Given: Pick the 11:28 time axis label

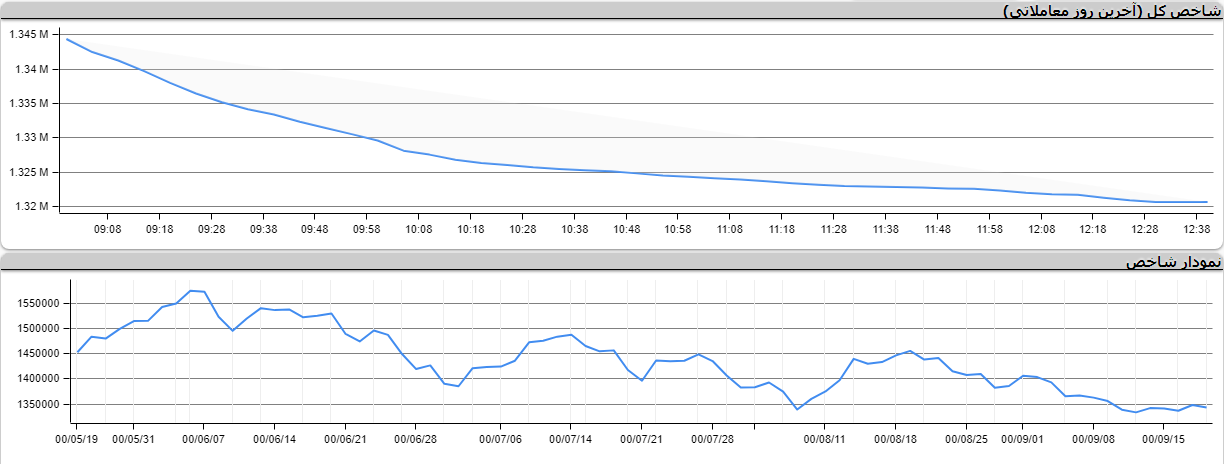Looking at the screenshot, I should coord(833,229).
